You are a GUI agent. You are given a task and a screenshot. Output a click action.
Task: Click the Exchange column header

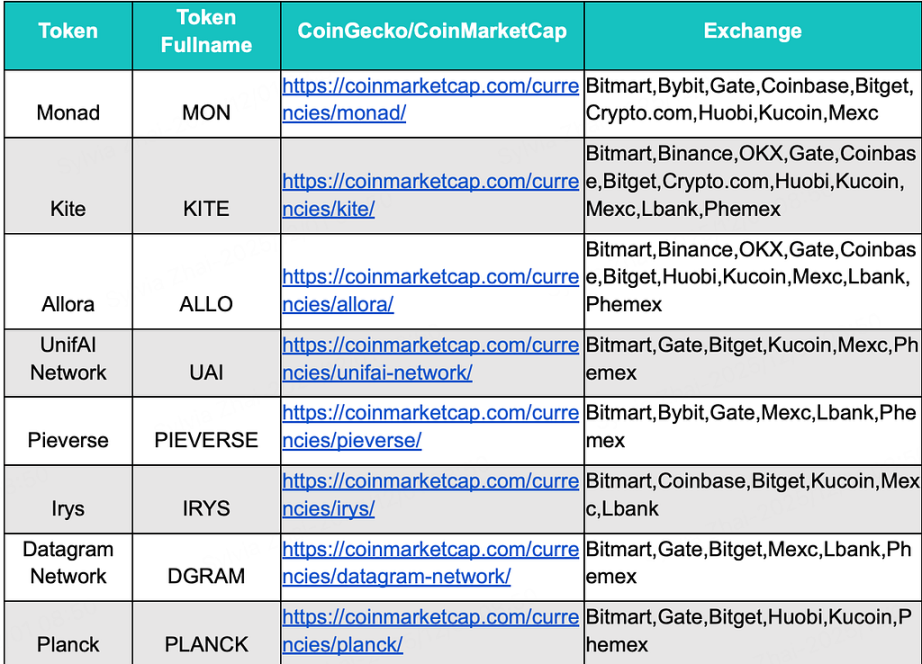[752, 31]
